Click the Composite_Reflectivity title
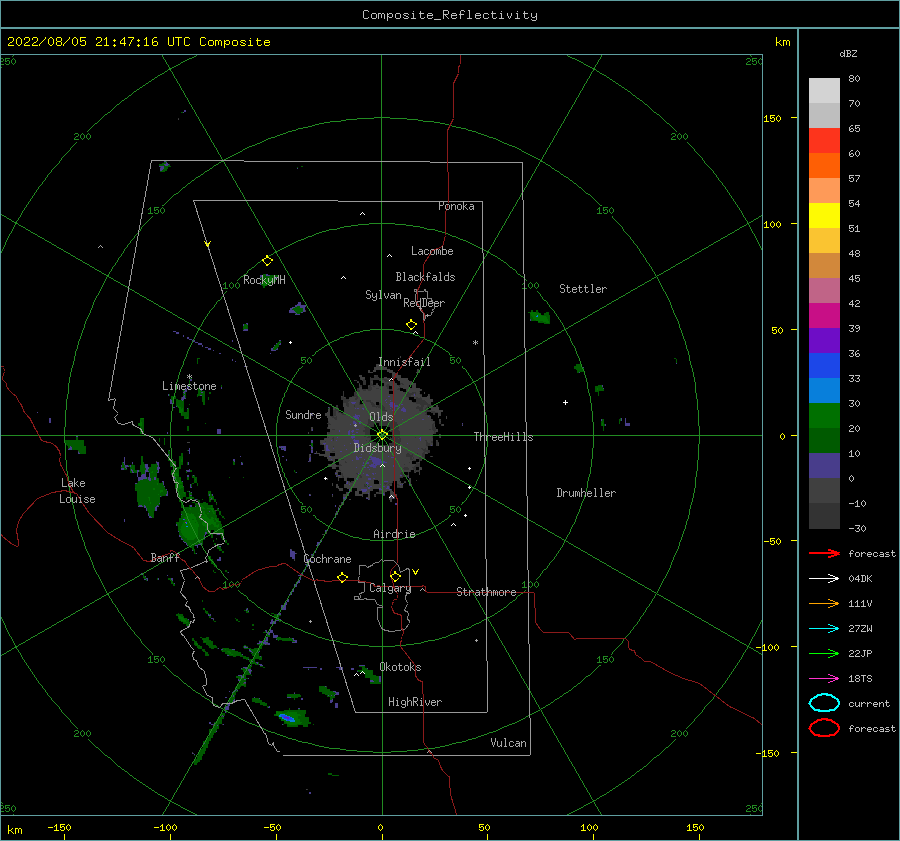 pyautogui.click(x=450, y=15)
